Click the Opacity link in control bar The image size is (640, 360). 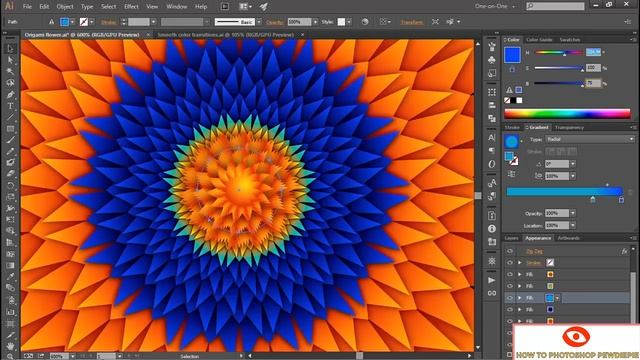click(274, 22)
